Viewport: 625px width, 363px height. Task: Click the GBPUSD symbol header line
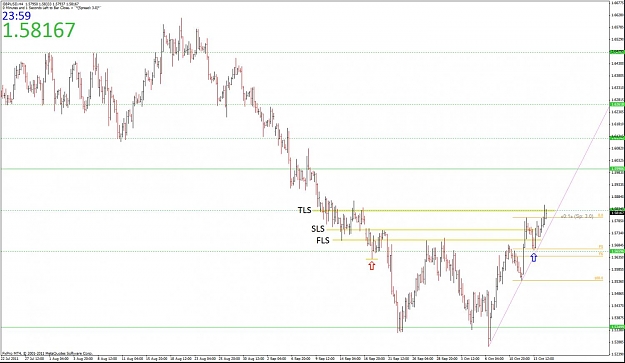(41, 4)
